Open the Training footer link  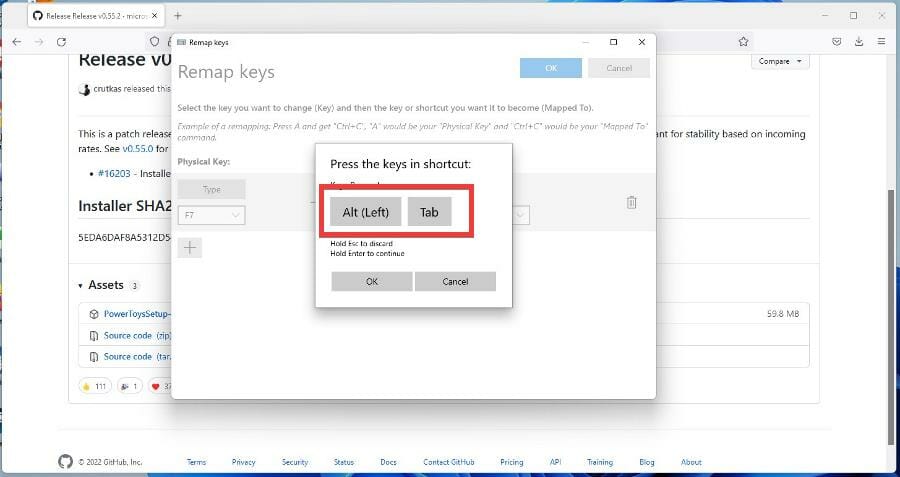(x=600, y=462)
